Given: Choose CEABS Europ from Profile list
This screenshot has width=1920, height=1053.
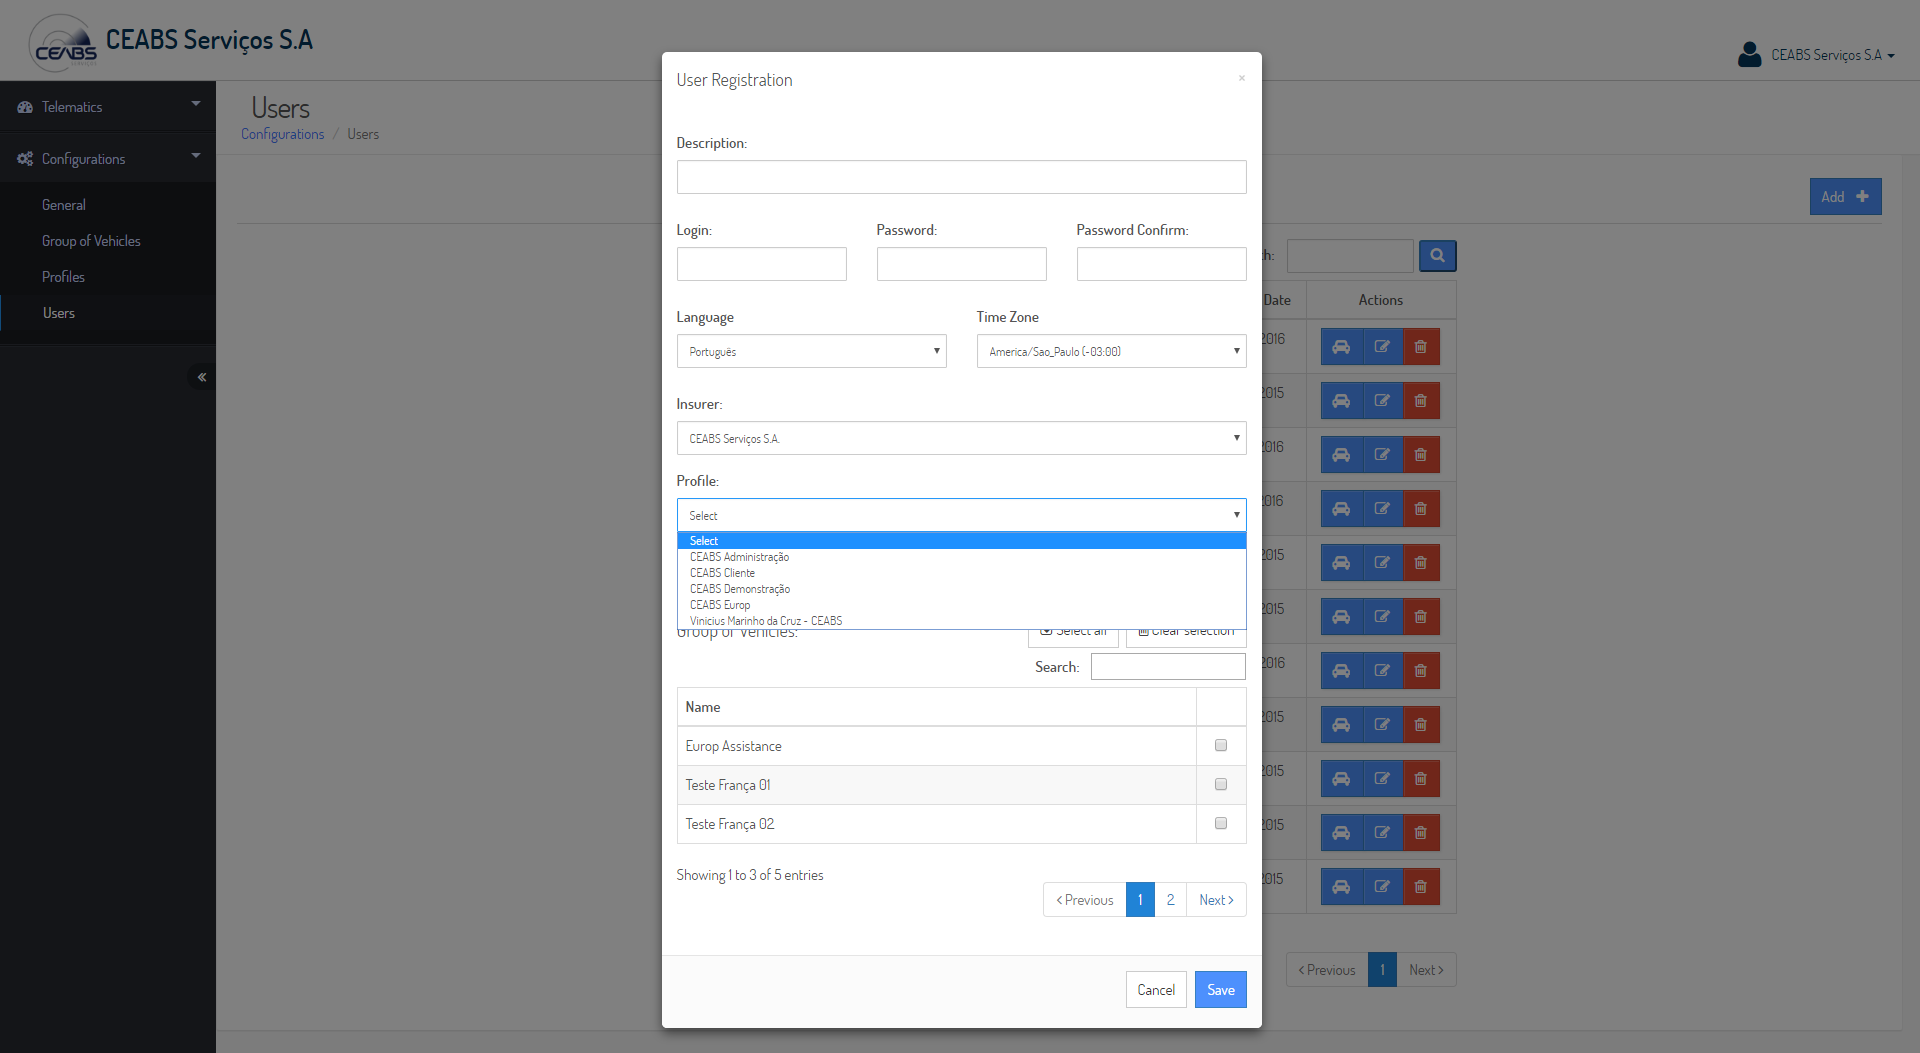Looking at the screenshot, I should [961, 605].
